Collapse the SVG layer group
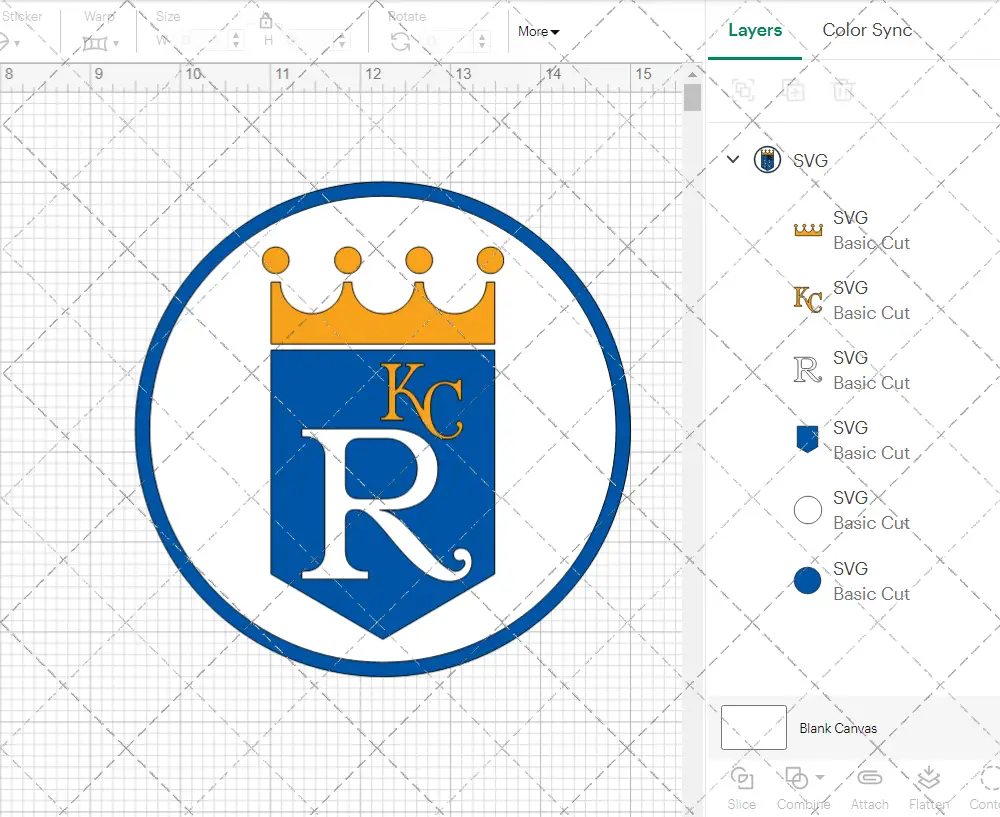Image resolution: width=1000 pixels, height=817 pixels. (x=733, y=160)
